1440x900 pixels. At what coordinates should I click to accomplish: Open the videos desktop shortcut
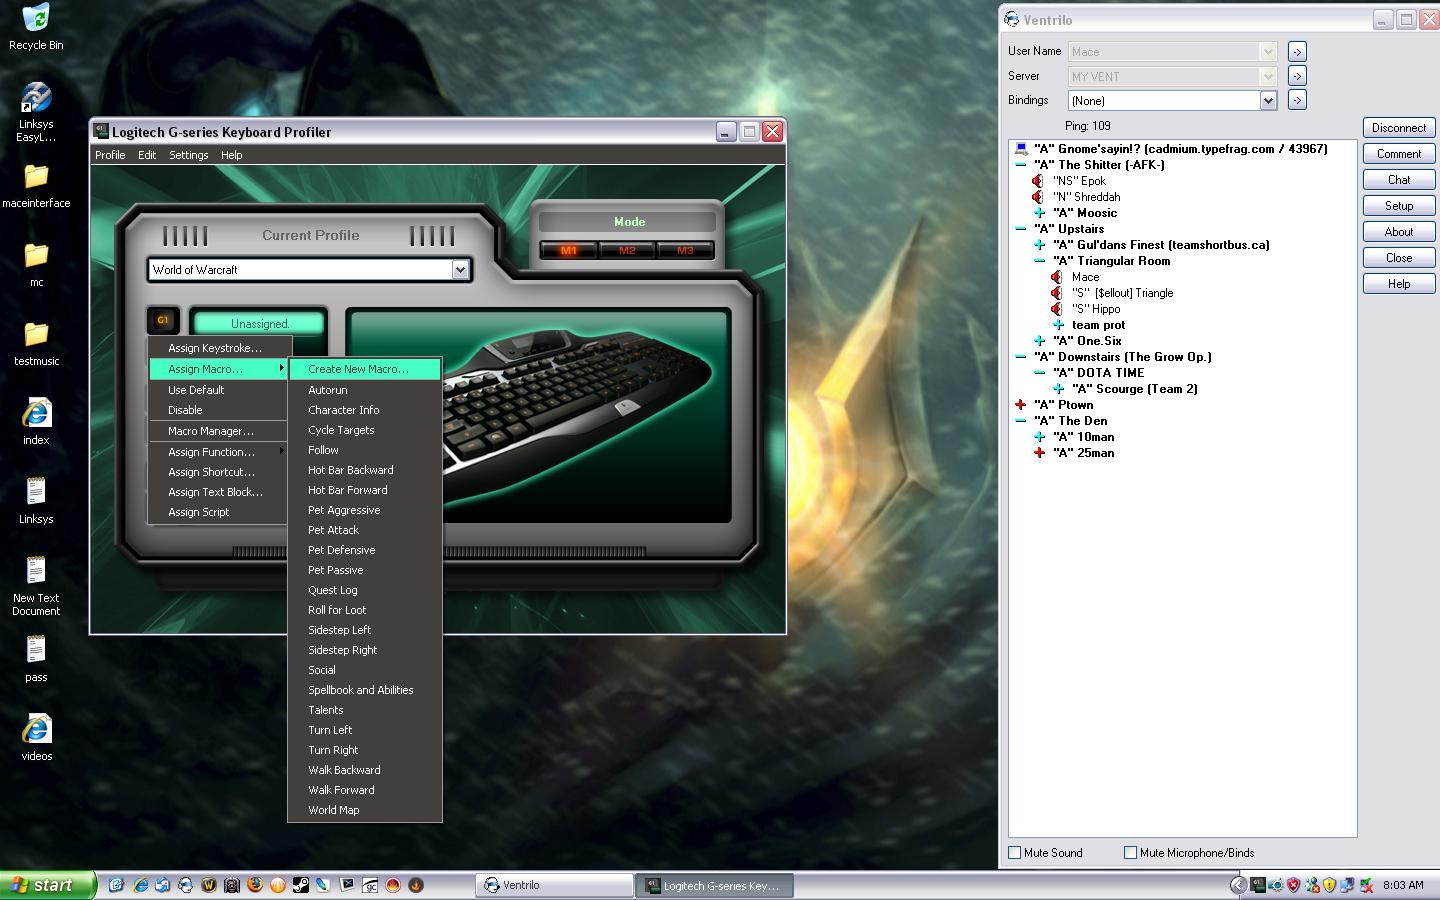point(36,730)
